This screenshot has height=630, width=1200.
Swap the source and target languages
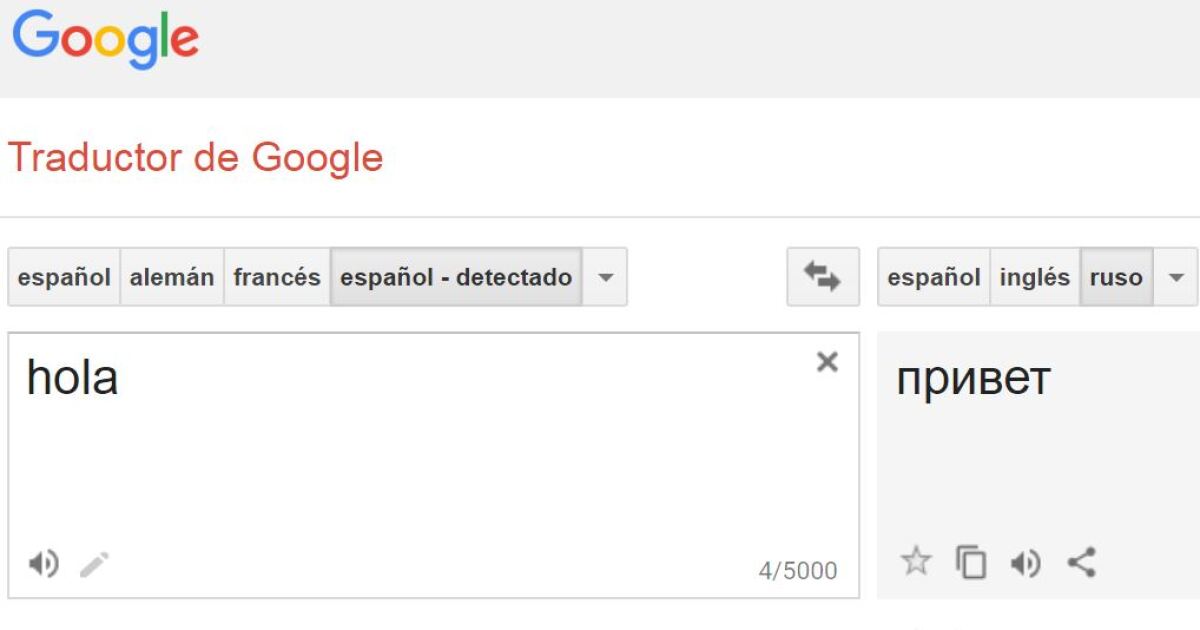[822, 277]
